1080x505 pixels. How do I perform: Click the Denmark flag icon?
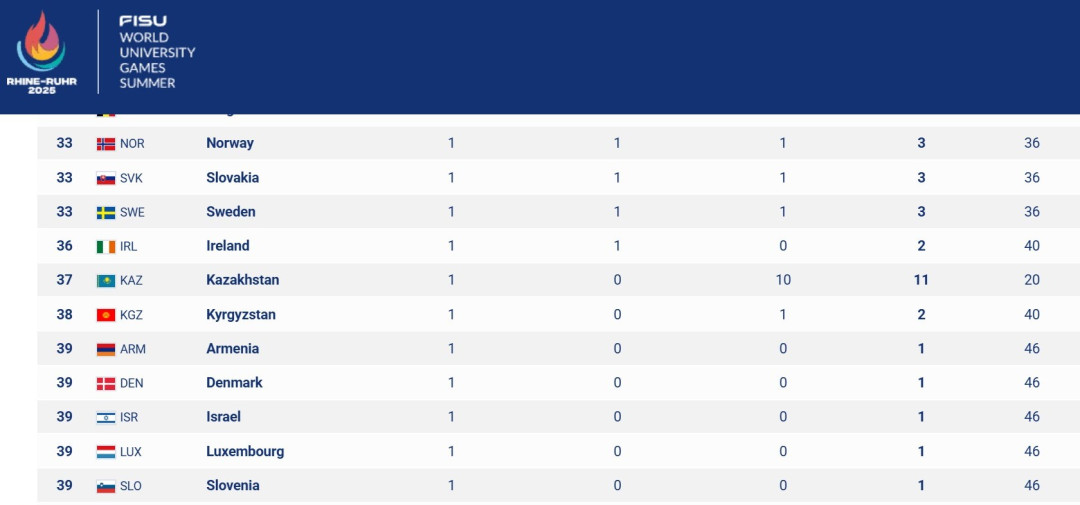106,383
